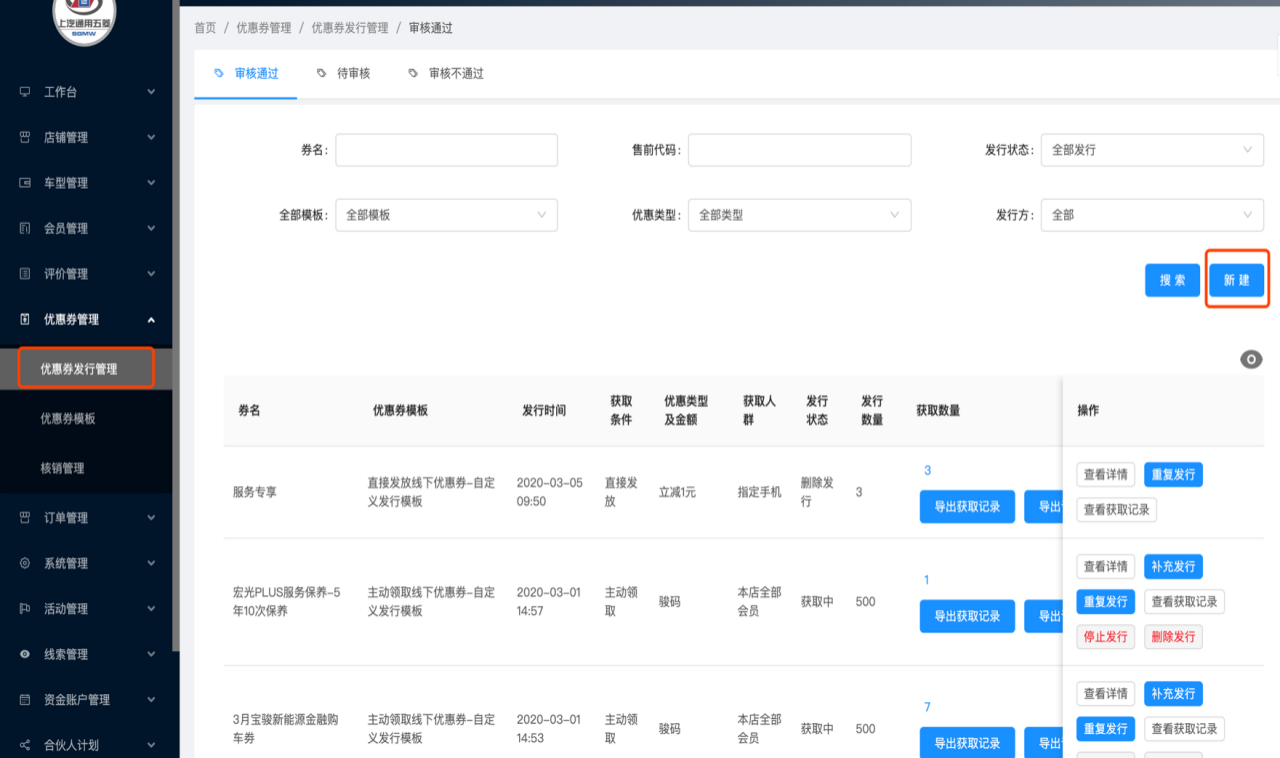Expand the 车型管理 menu chevron

click(x=151, y=183)
